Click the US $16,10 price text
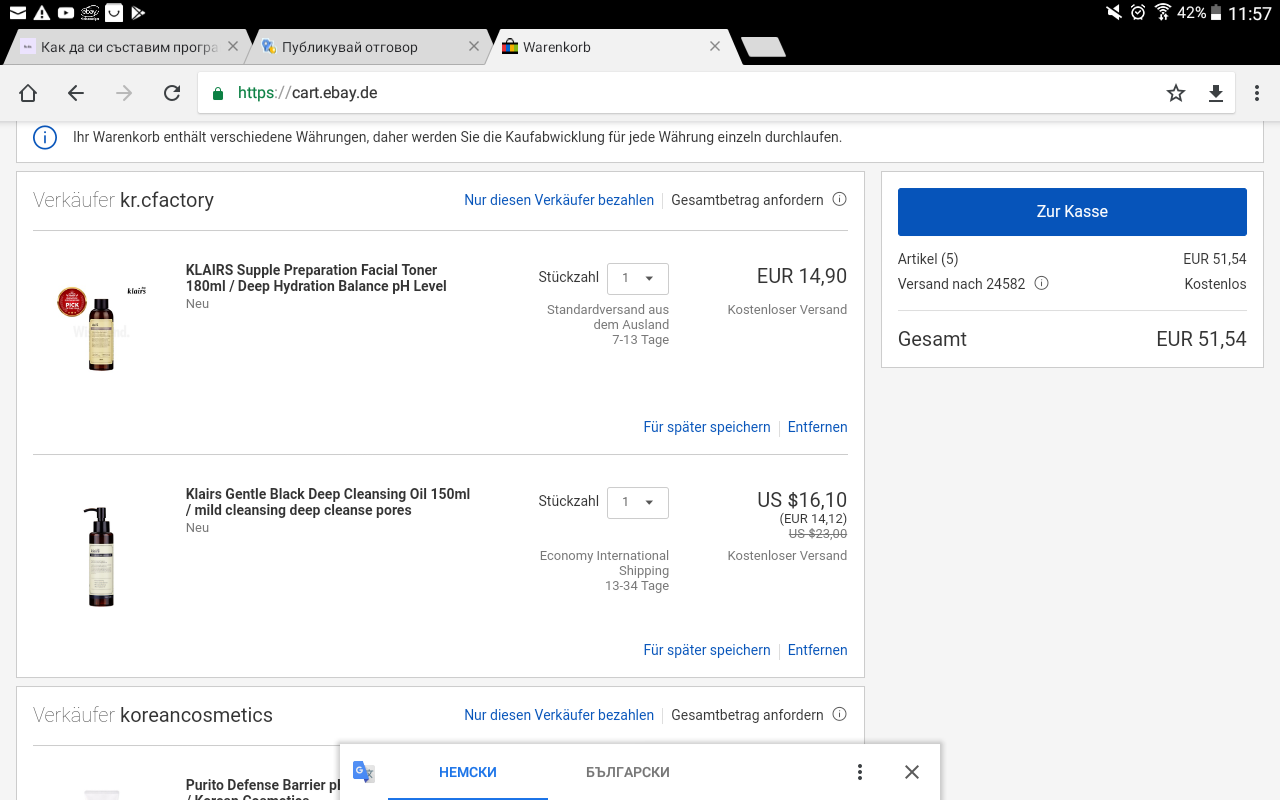Viewport: 1280px width, 800px height. click(802, 500)
